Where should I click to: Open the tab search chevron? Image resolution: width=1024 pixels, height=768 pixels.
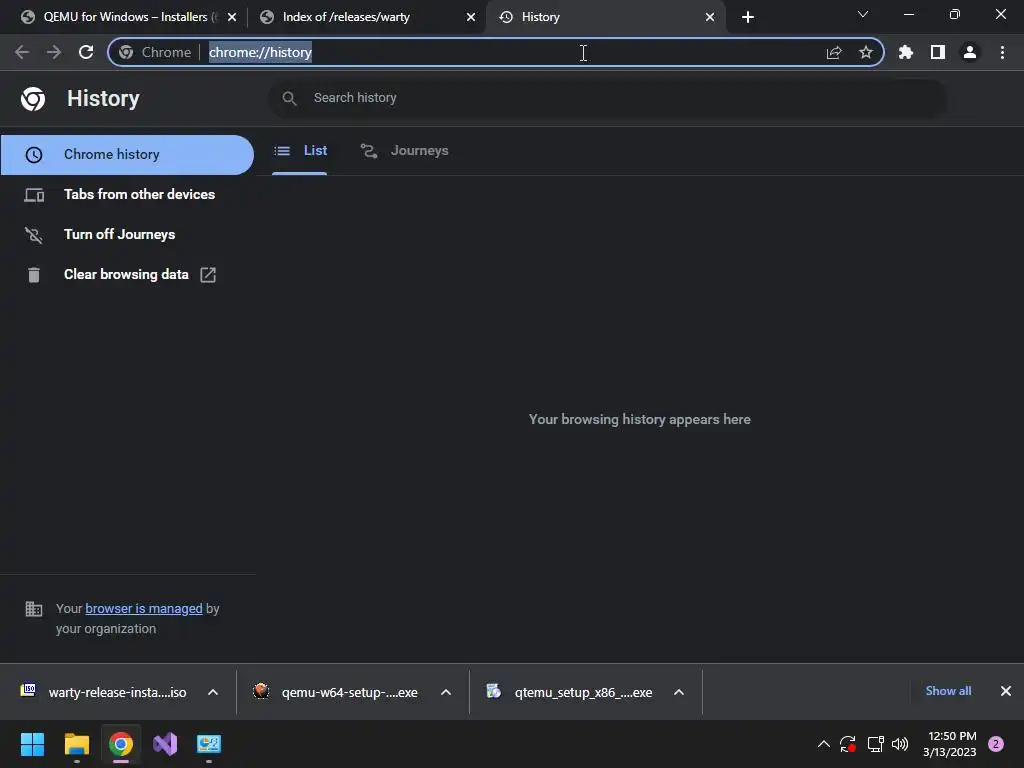[x=863, y=14]
